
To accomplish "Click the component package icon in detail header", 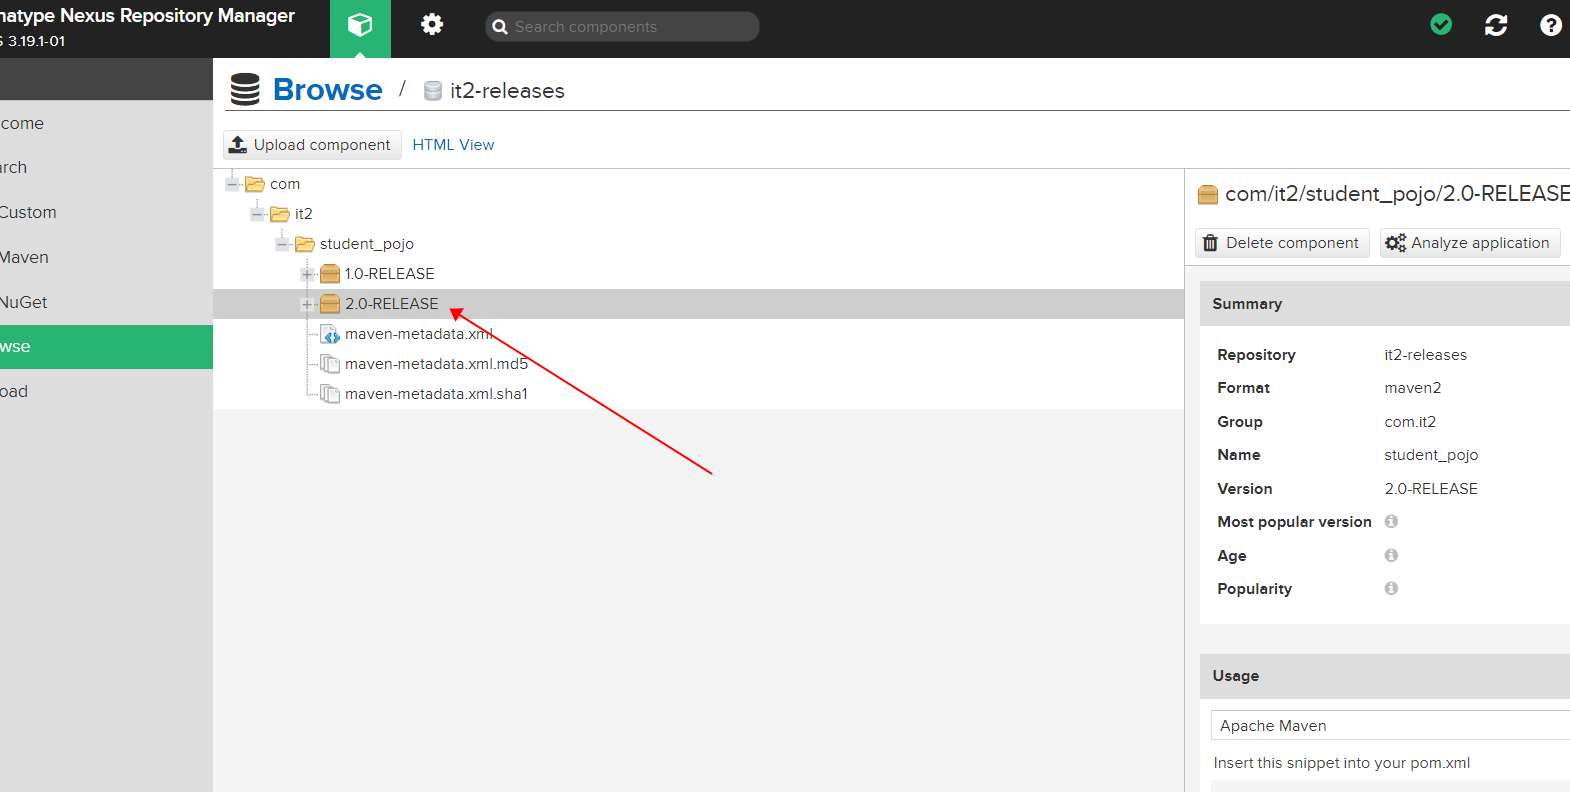I will point(1208,194).
